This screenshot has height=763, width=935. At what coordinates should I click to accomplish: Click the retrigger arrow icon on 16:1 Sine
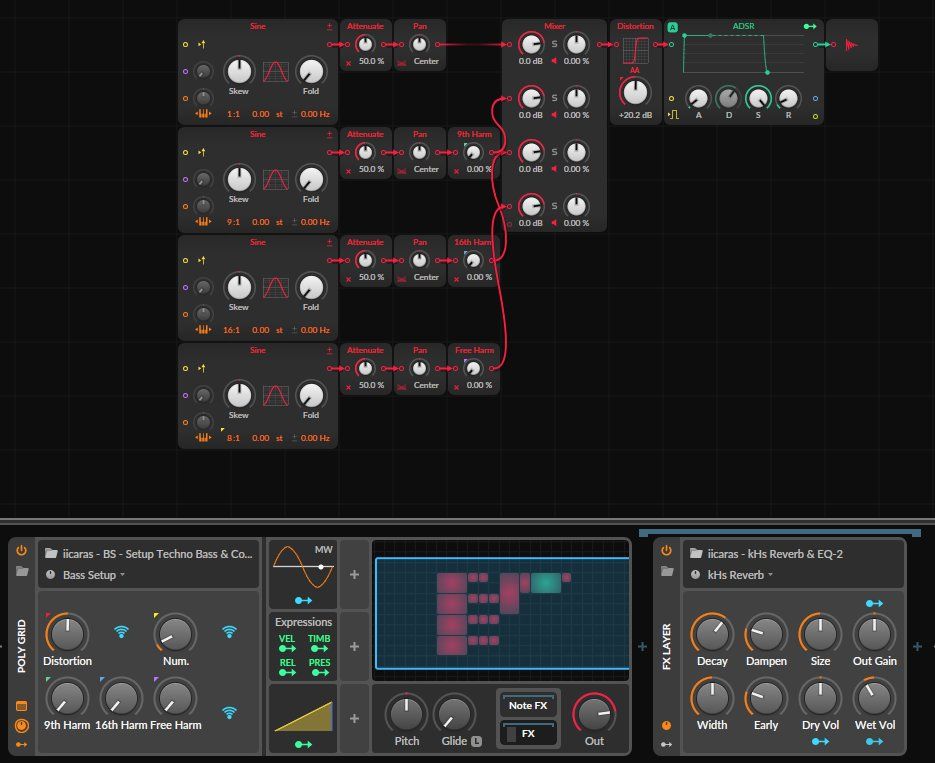coord(202,260)
